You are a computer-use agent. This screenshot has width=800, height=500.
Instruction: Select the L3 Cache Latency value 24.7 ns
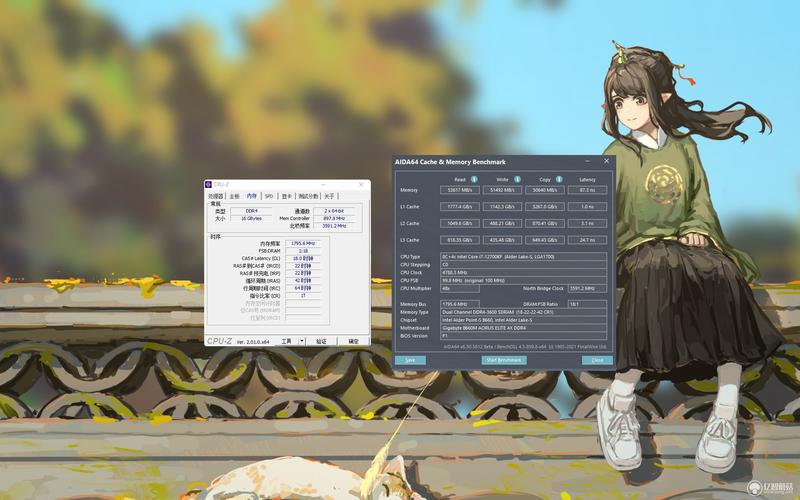point(588,240)
